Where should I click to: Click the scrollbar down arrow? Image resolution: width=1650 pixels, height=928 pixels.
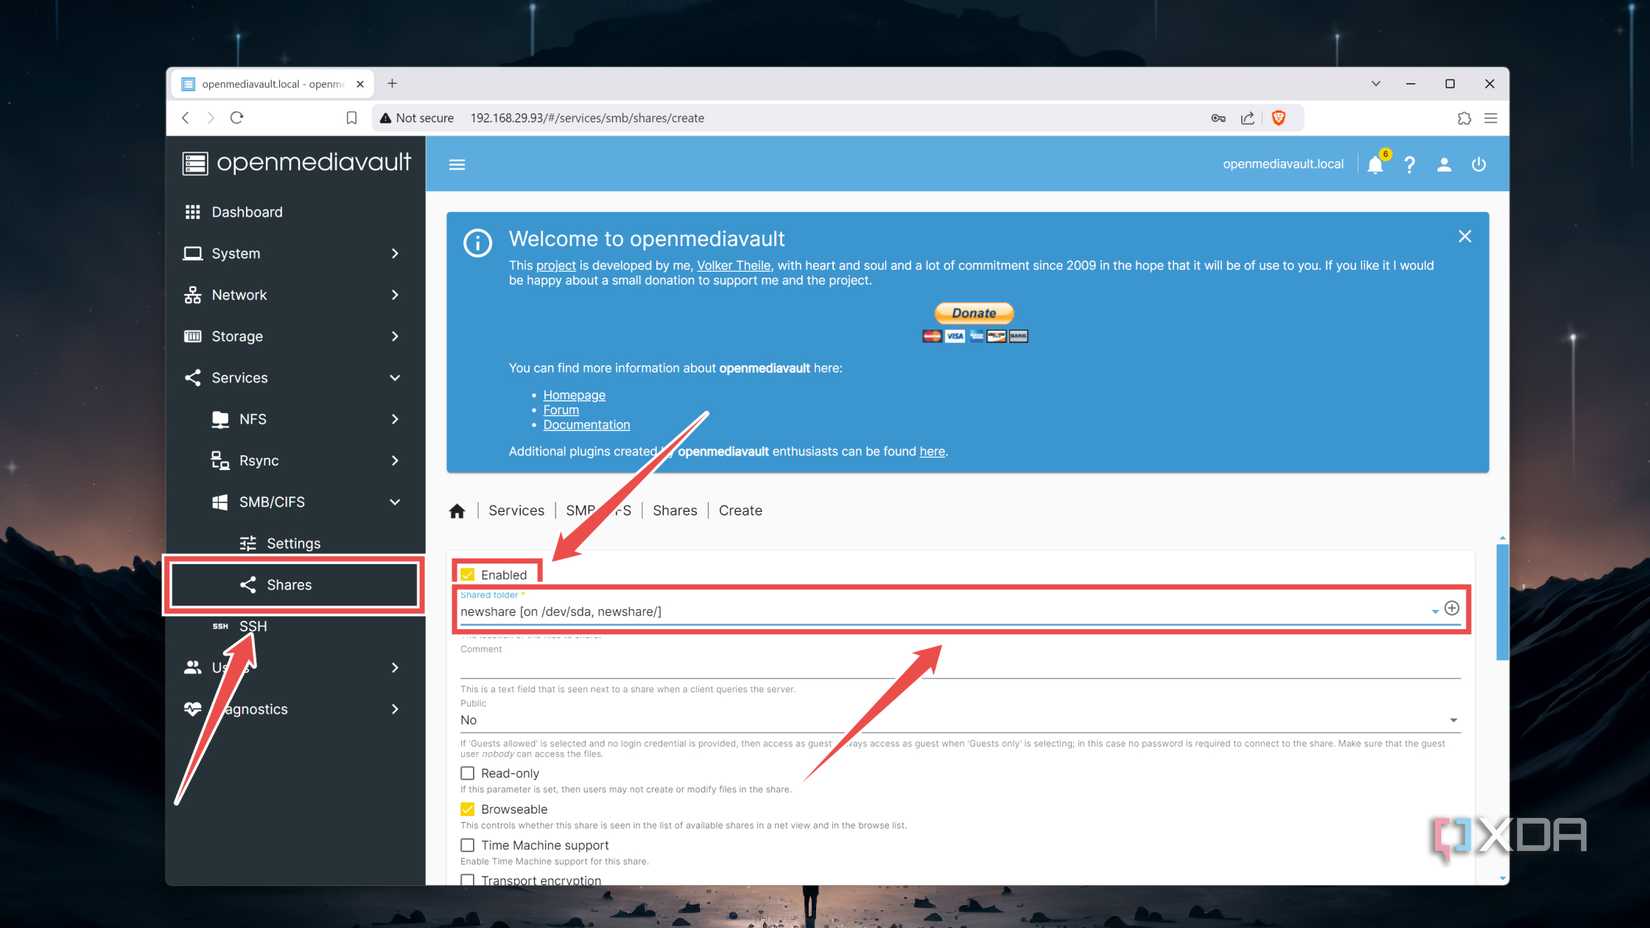(x=1502, y=878)
